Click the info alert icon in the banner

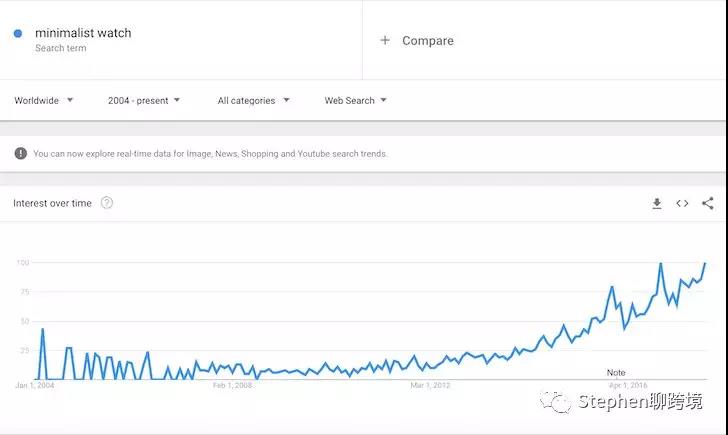click(x=21, y=154)
